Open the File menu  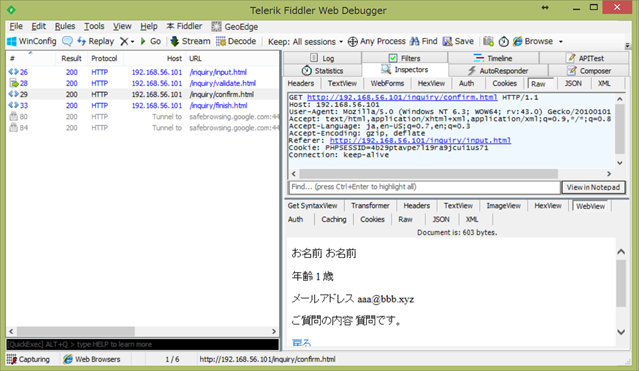[x=16, y=26]
